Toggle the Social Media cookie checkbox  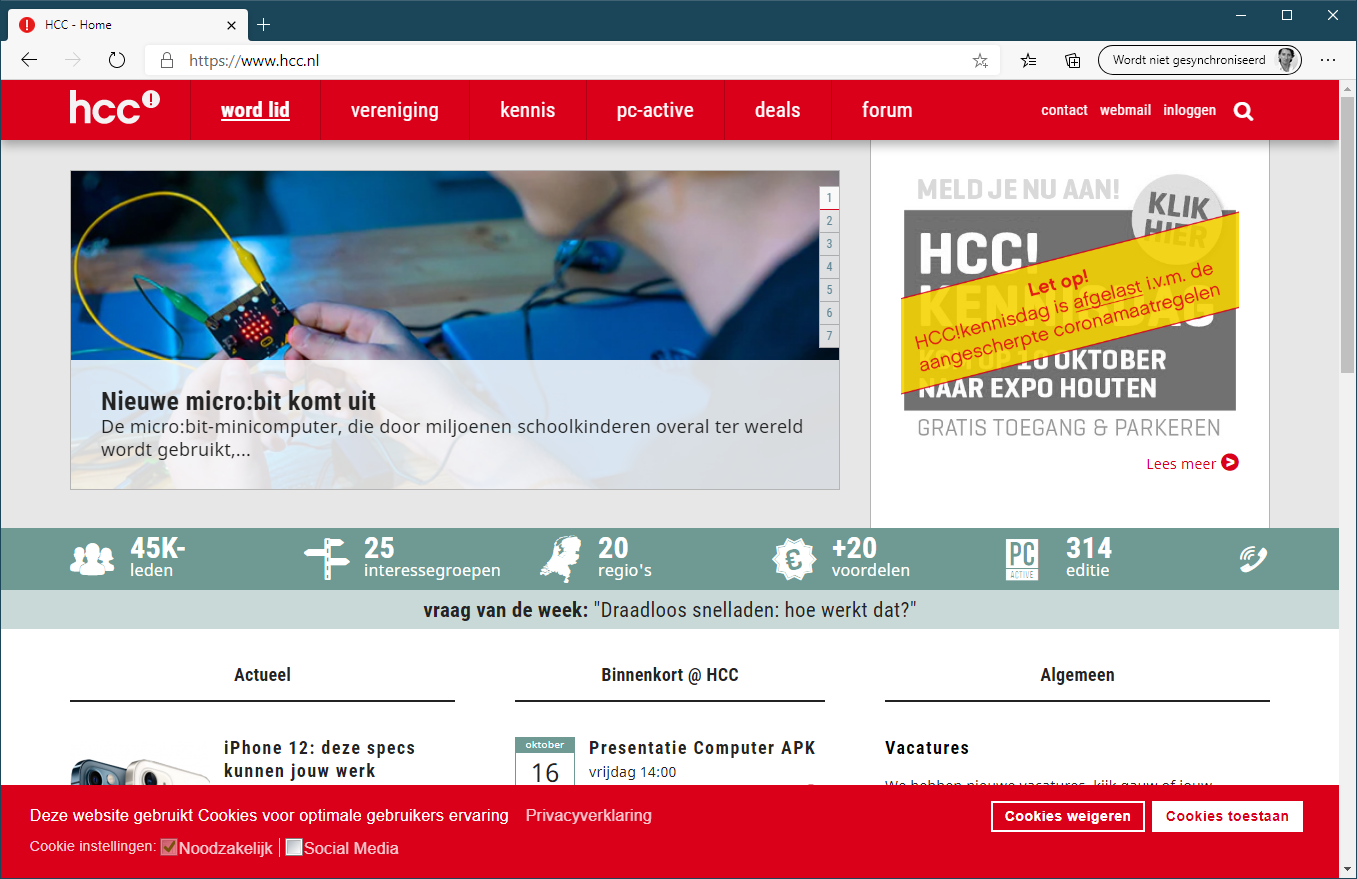[293, 847]
